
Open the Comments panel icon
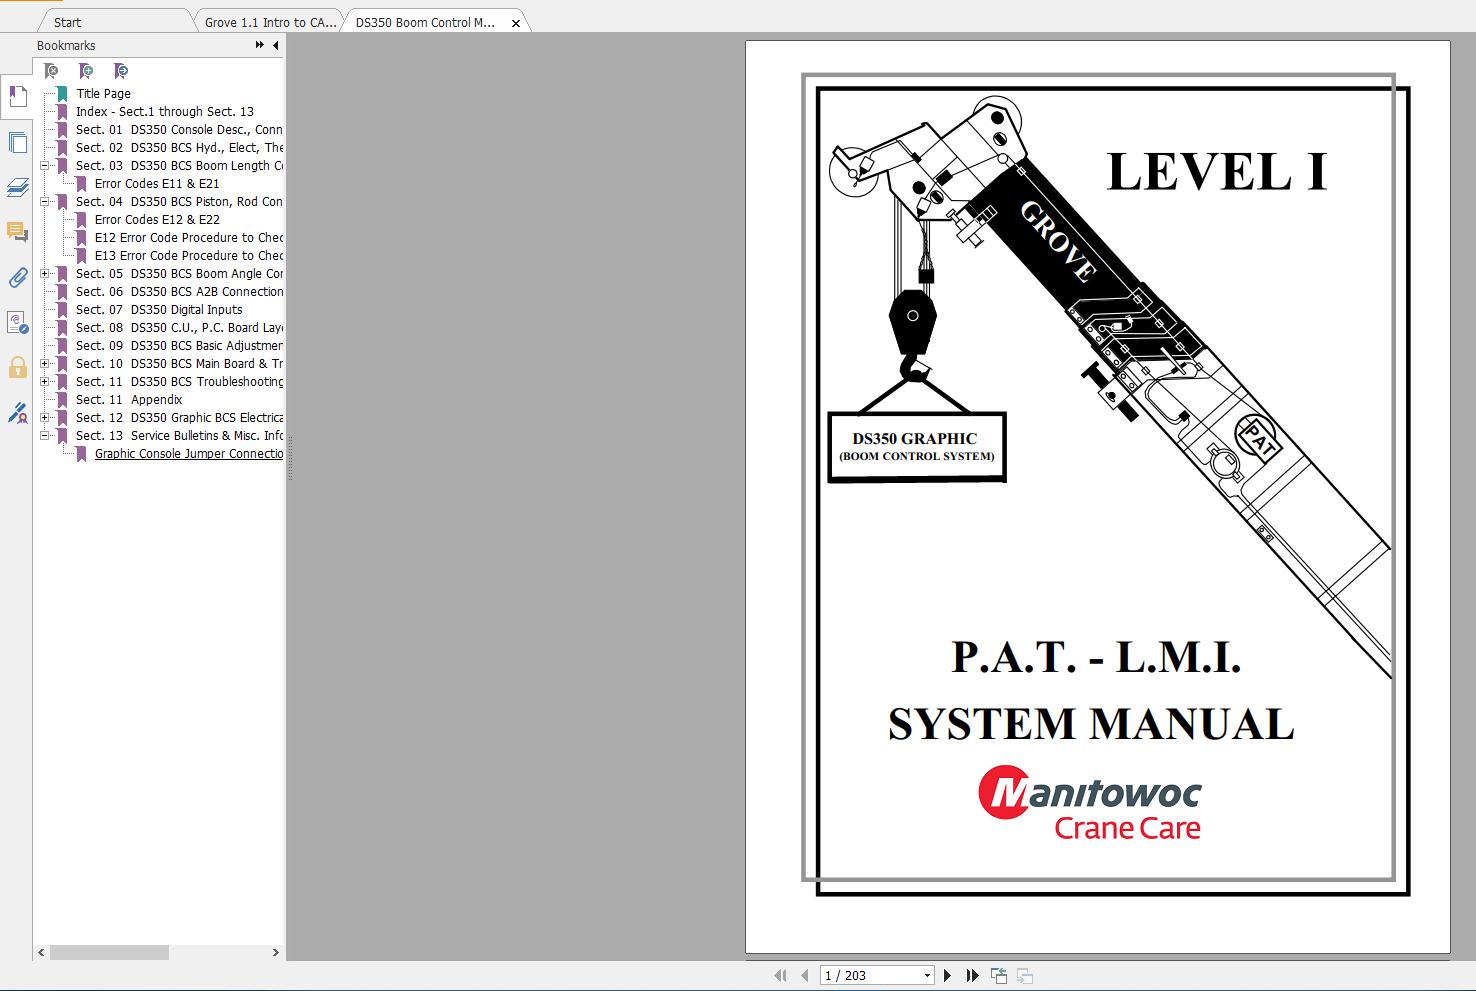click(17, 232)
